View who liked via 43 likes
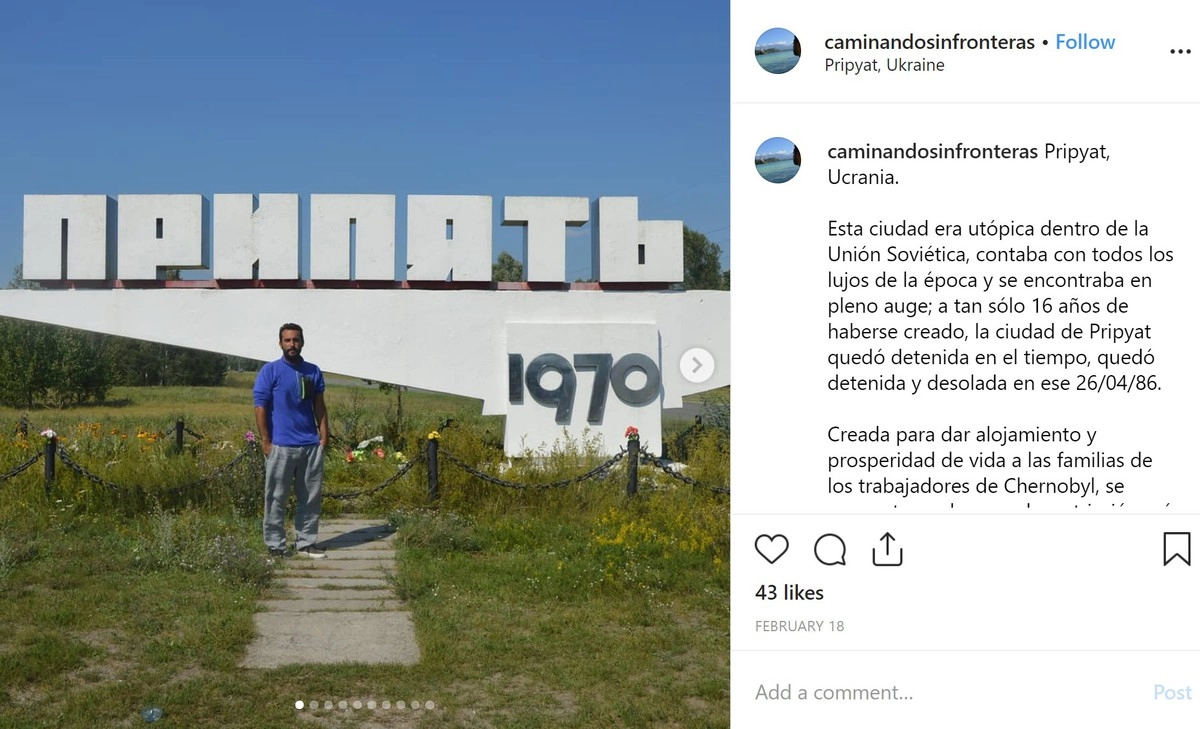1200x729 pixels. coord(789,593)
